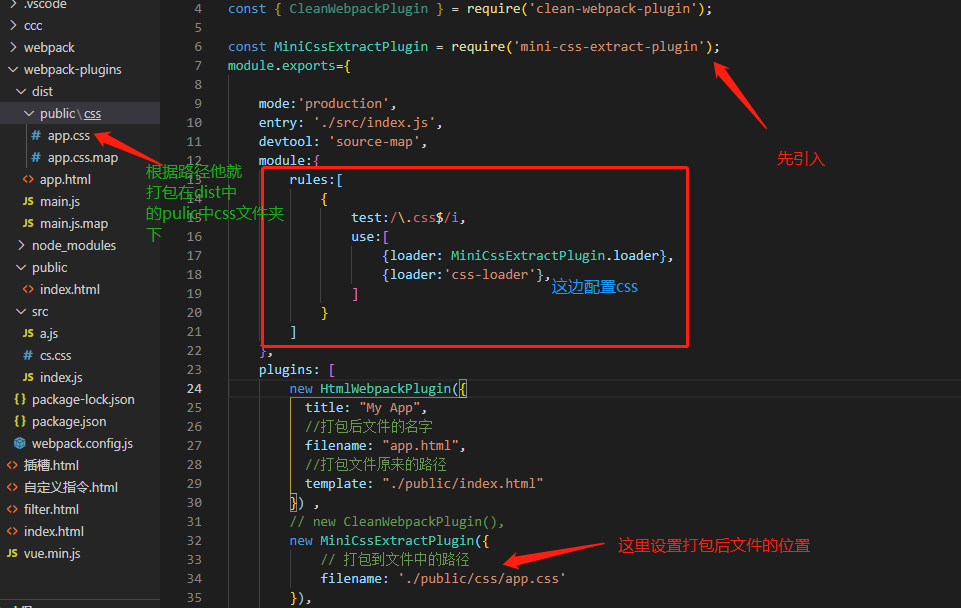This screenshot has width=961, height=608.
Task: Expand the node_modules folder chevron
Action: click(21, 245)
